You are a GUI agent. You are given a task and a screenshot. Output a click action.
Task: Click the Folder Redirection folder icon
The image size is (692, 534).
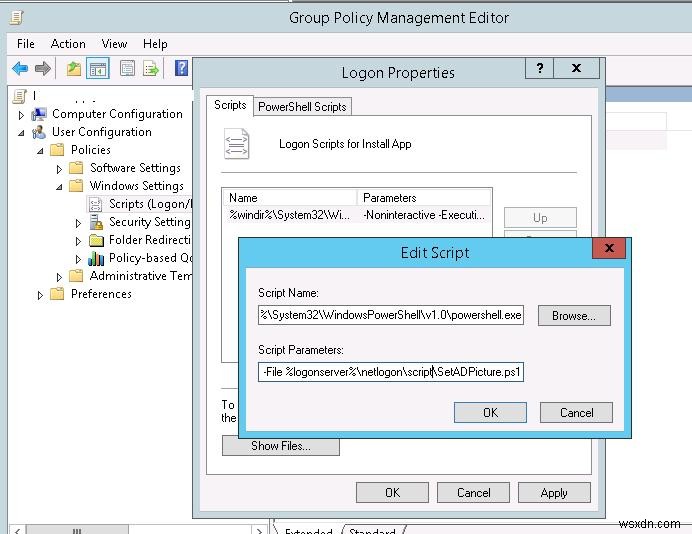pyautogui.click(x=96, y=240)
